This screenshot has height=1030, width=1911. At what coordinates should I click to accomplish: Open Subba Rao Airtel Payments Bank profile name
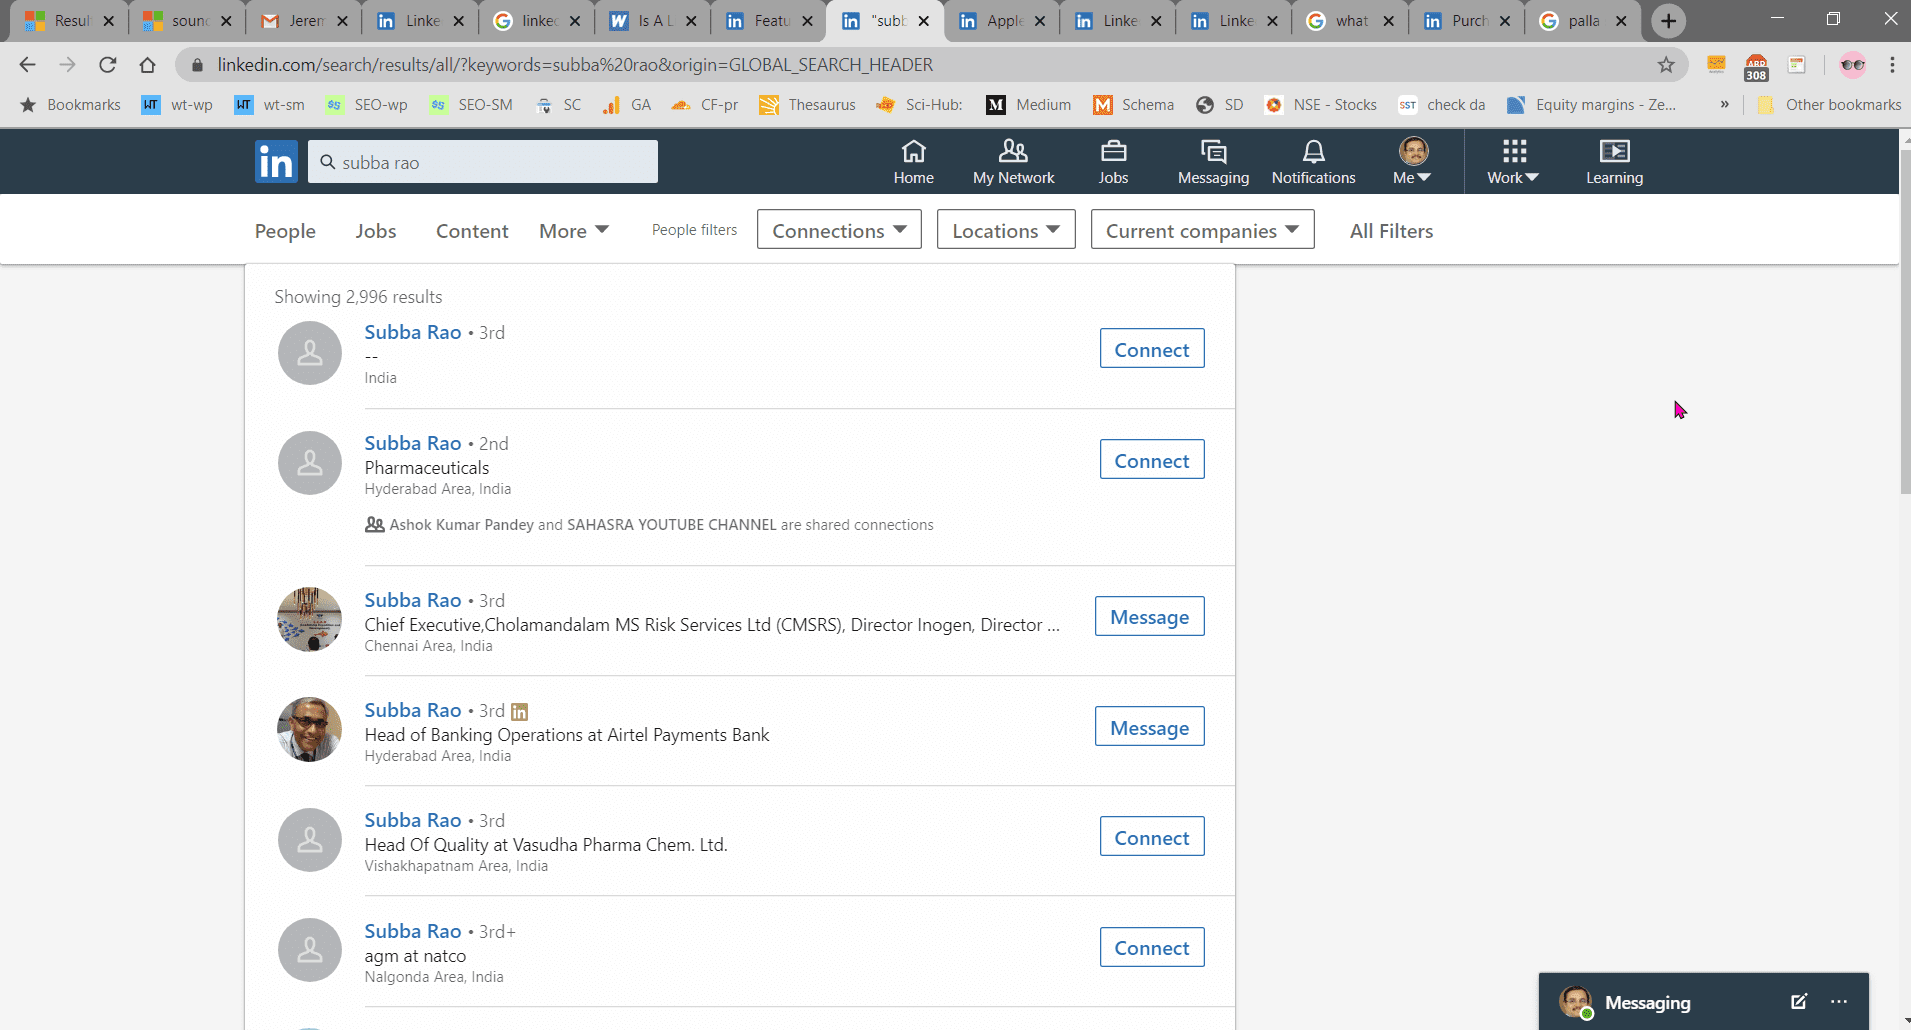click(x=413, y=710)
